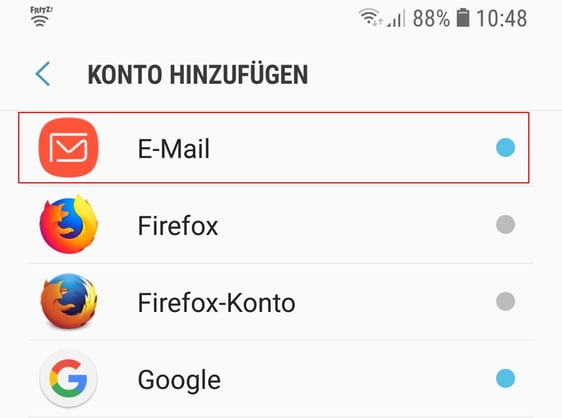Tap the orange E-Mail envelope icon
This screenshot has width=562, height=418.
coord(68,147)
